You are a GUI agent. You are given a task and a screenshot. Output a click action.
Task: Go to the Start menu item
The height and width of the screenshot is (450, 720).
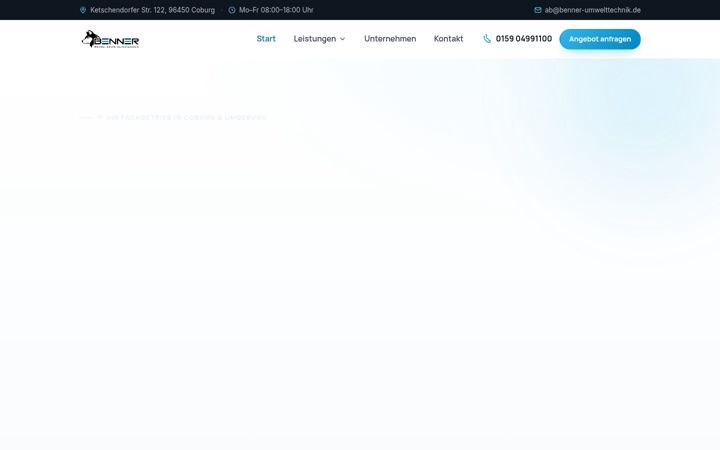click(x=266, y=39)
